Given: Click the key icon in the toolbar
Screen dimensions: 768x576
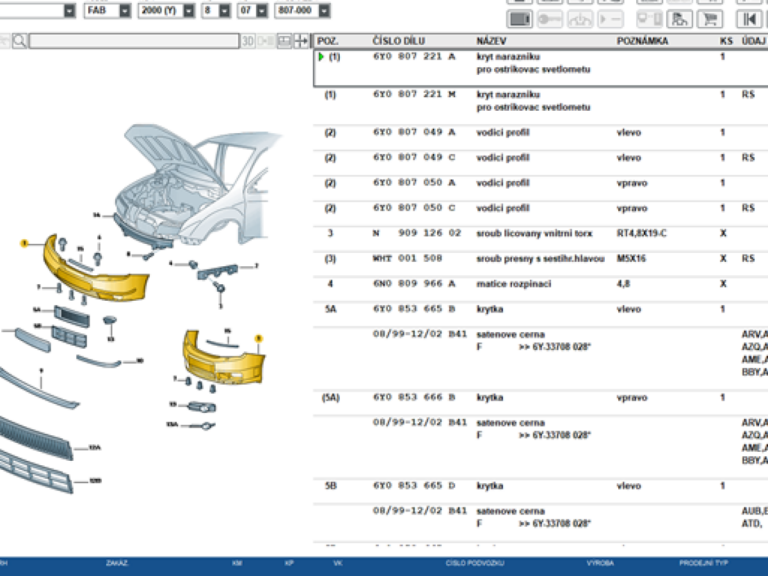Looking at the screenshot, I should coord(550,19).
